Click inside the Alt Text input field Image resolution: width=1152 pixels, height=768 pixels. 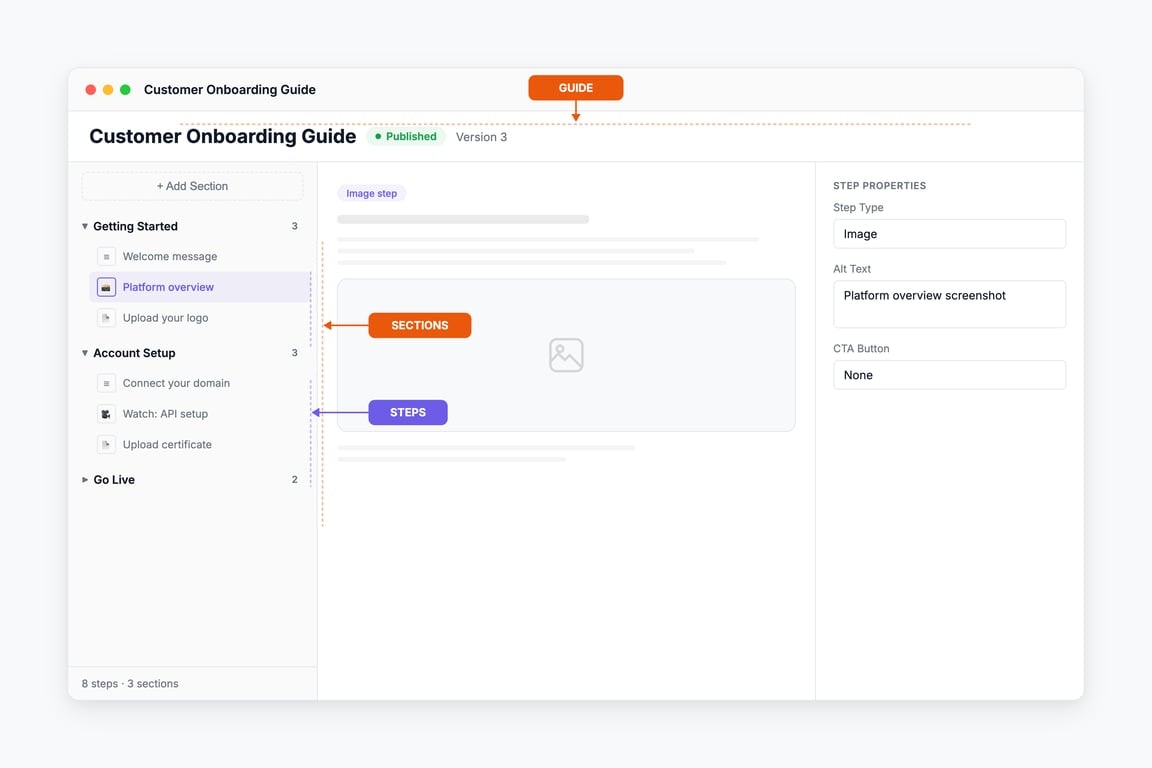pos(949,303)
